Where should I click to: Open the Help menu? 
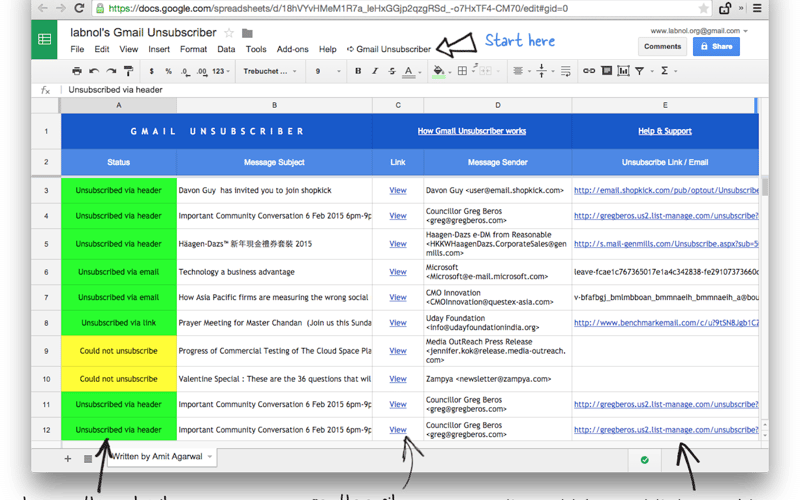(328, 49)
